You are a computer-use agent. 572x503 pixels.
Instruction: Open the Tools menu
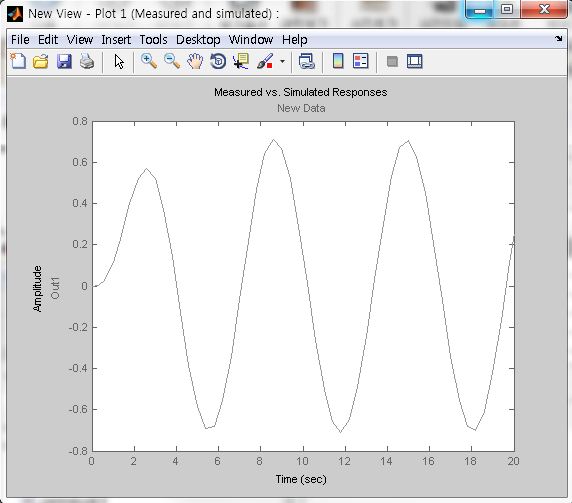click(x=153, y=39)
